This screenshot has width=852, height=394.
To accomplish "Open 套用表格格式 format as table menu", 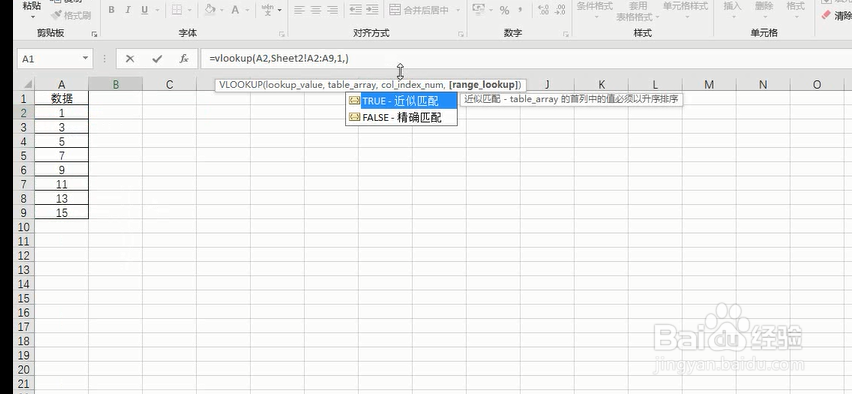I will pos(638,11).
